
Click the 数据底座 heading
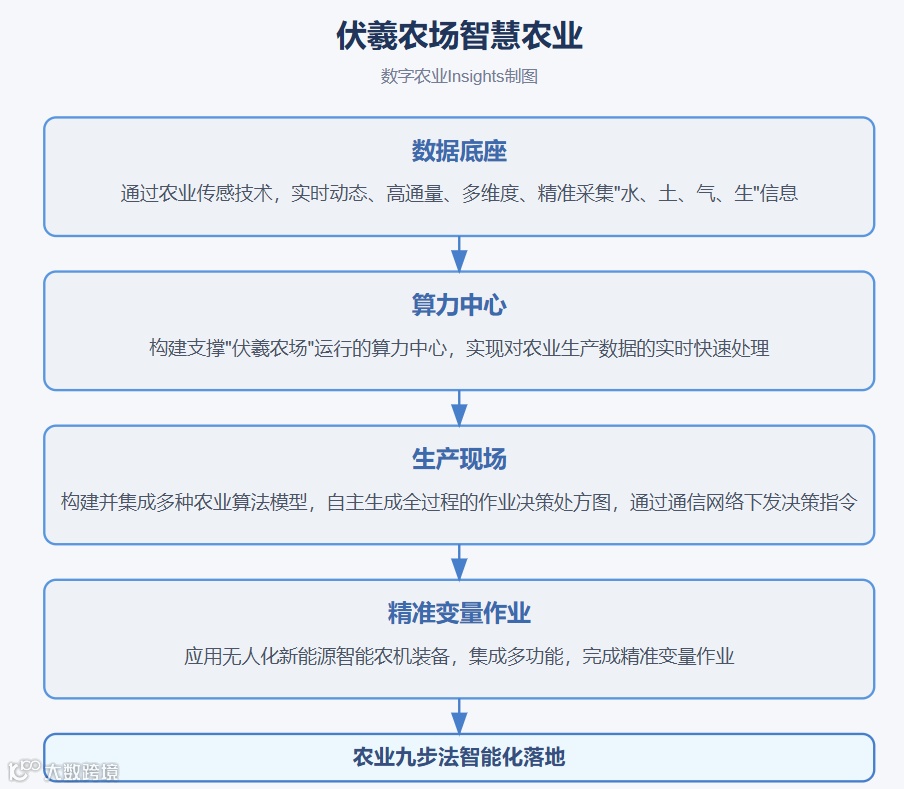[459, 152]
